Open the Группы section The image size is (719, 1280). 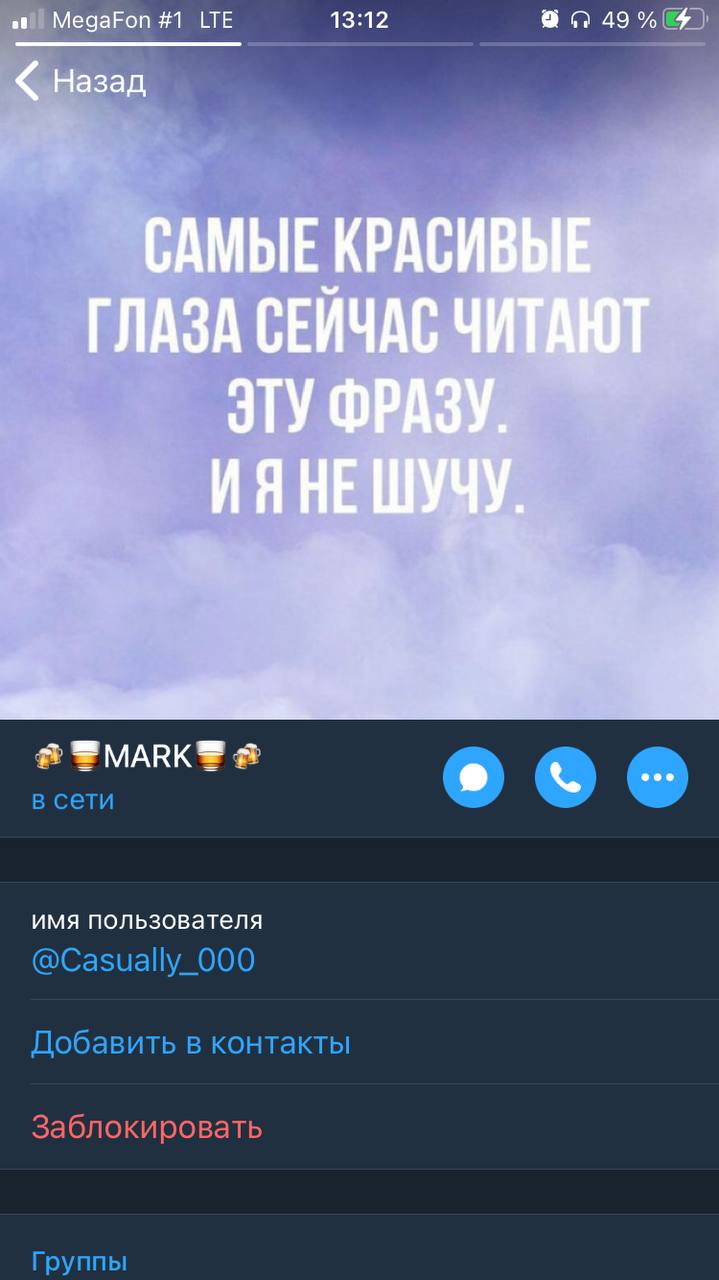tap(79, 1261)
